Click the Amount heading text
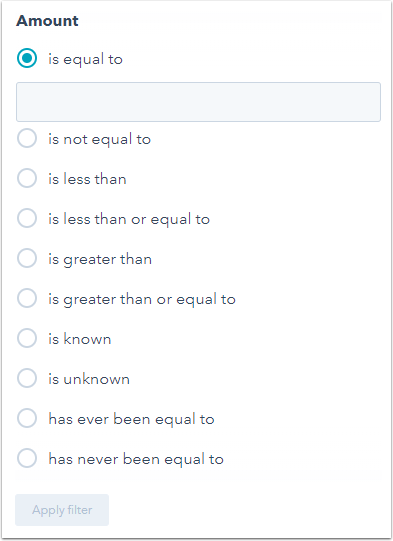393x541 pixels. tap(47, 21)
